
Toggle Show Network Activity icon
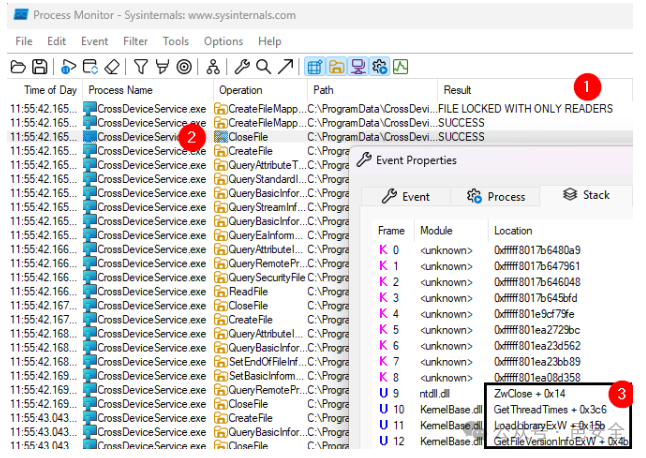tap(358, 67)
